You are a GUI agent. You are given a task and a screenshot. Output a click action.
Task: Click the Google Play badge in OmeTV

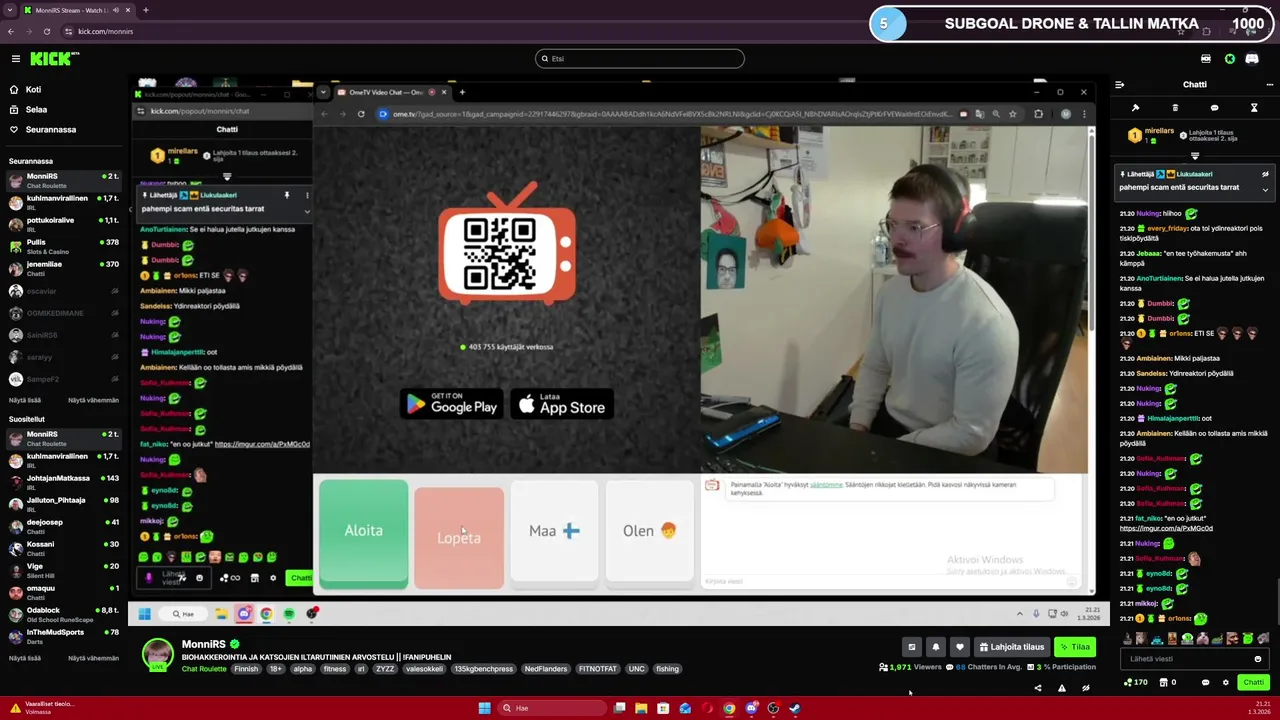tap(452, 403)
